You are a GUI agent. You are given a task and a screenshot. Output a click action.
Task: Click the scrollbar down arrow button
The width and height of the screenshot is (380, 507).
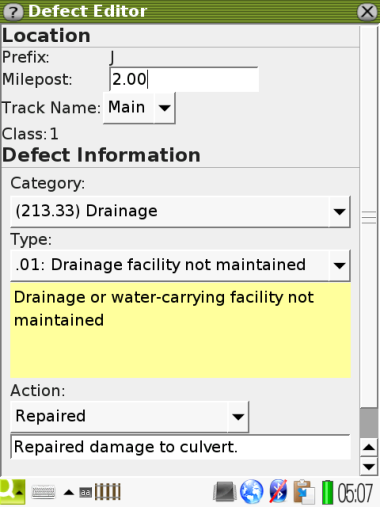point(369,466)
